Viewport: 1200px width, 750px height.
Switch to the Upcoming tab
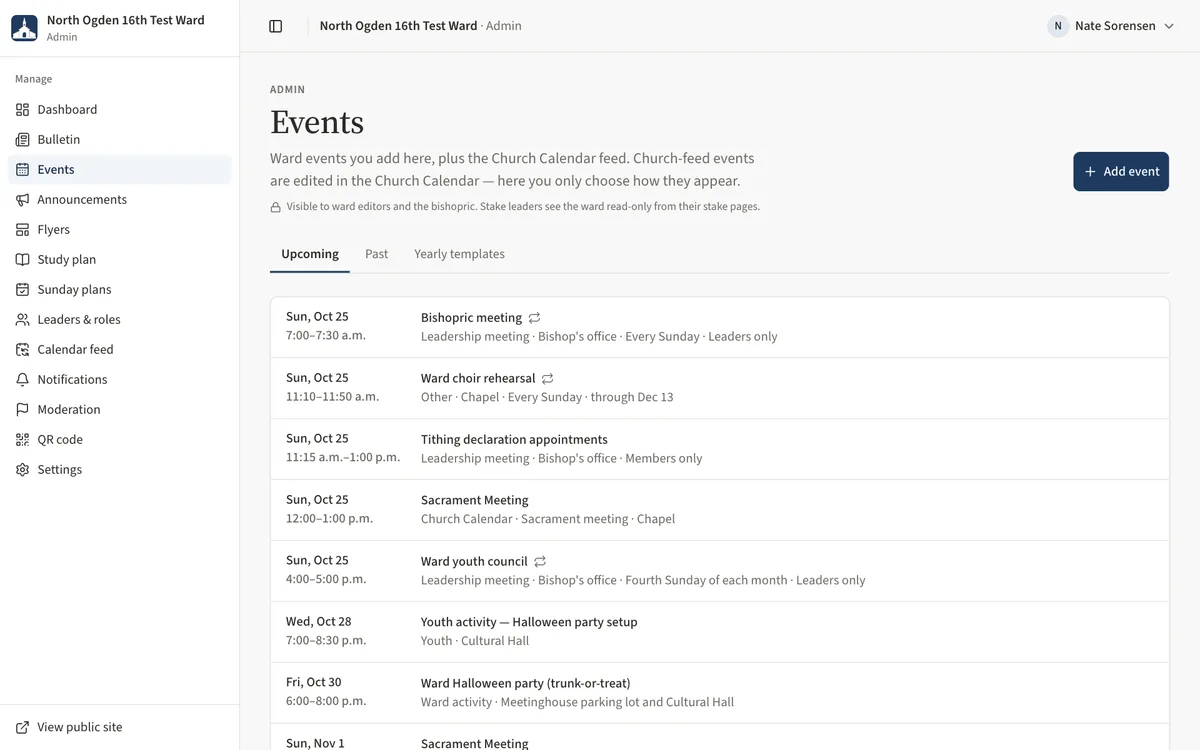(x=310, y=254)
